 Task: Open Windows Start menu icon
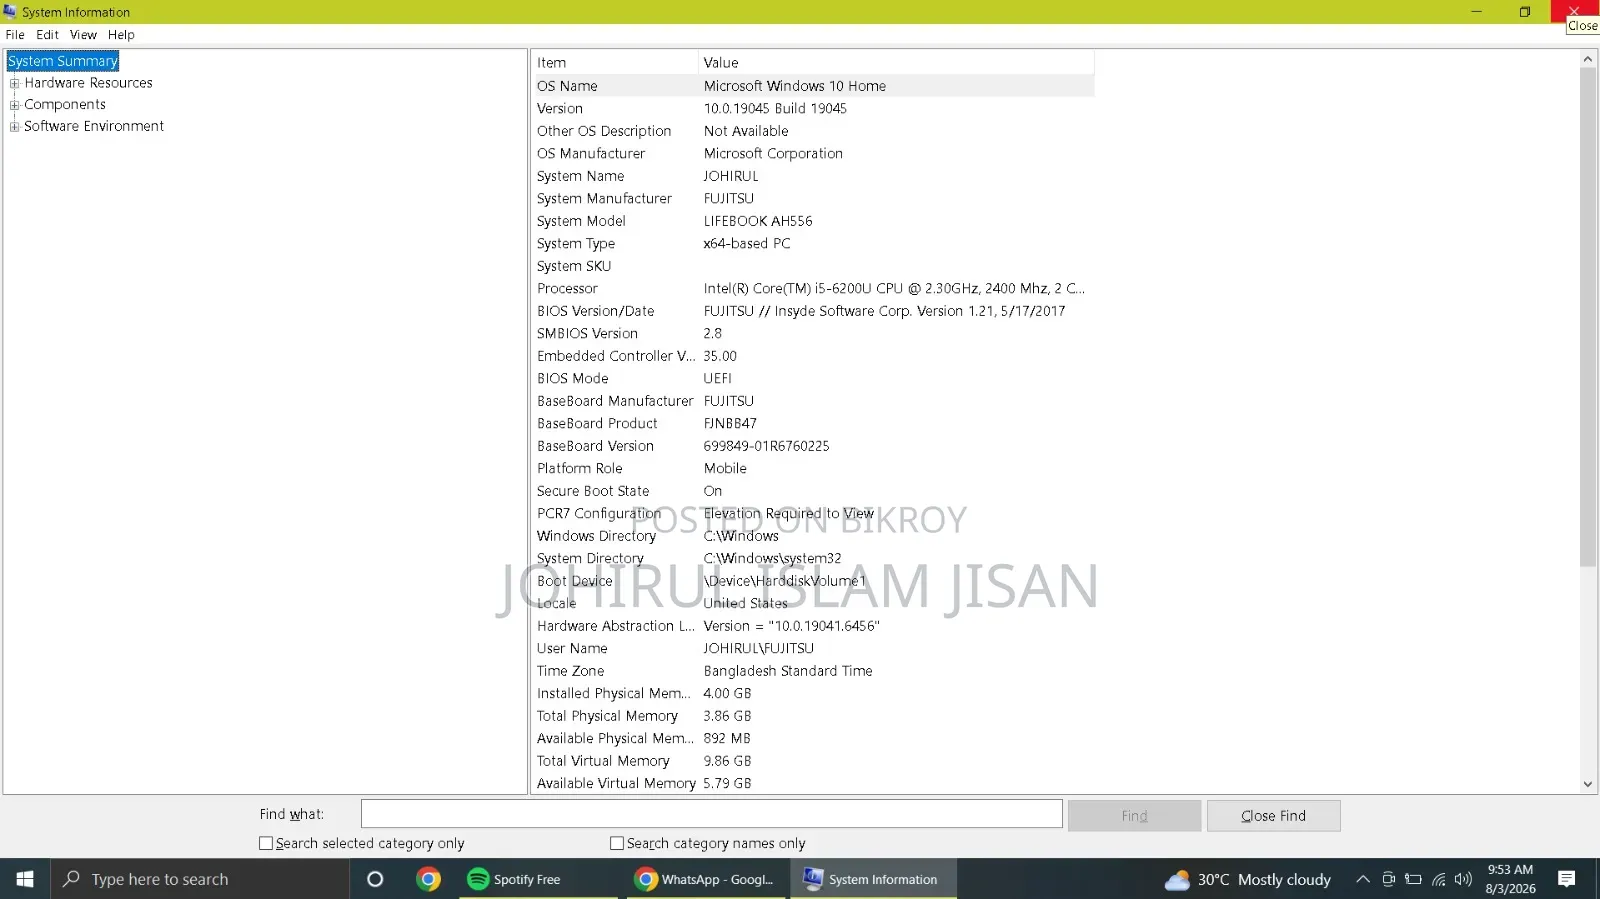(25, 879)
